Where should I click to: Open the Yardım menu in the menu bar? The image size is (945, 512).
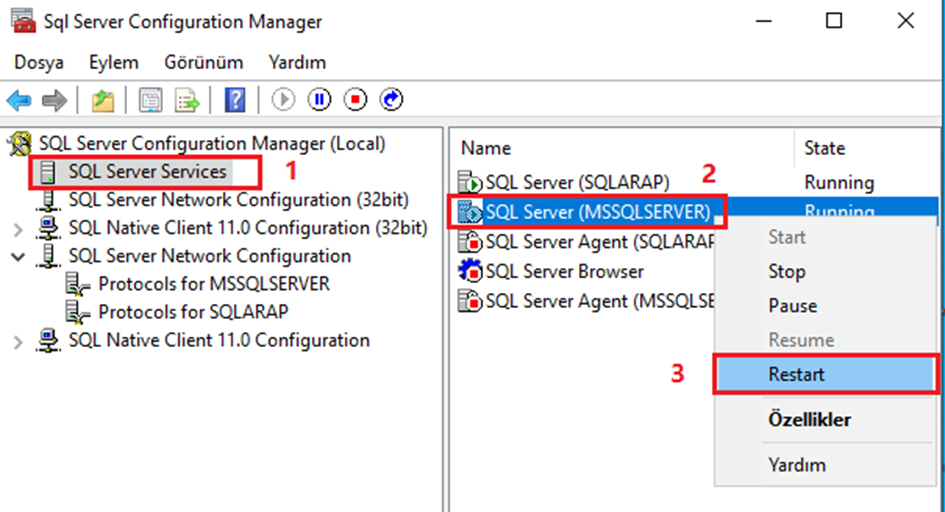(x=297, y=63)
